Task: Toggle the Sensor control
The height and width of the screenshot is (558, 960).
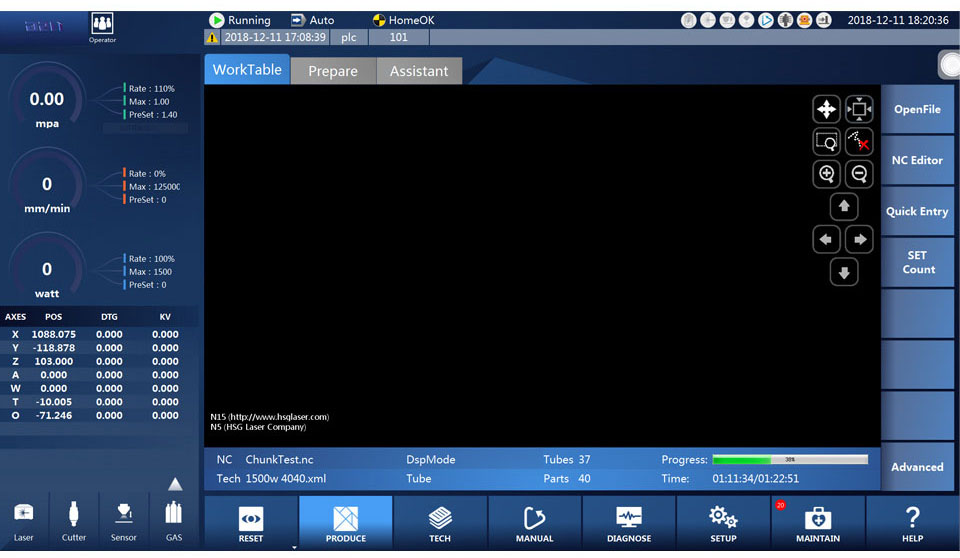Action: point(124,518)
